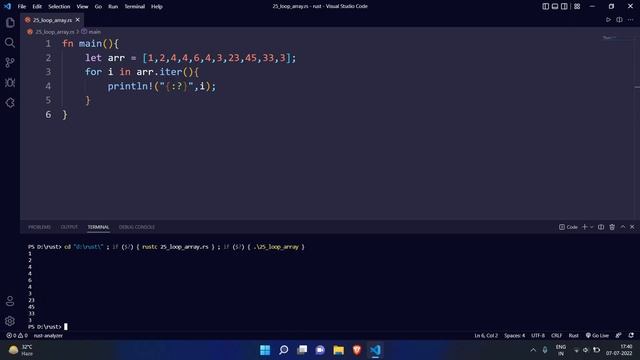Run the code with the play icon
640x360 pixels.
coord(608,20)
